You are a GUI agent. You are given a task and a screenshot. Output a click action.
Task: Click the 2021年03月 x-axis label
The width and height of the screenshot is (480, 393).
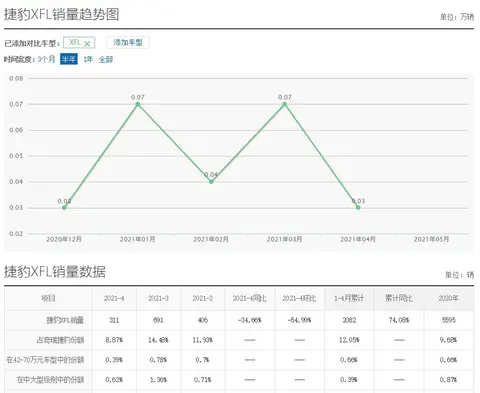285,239
